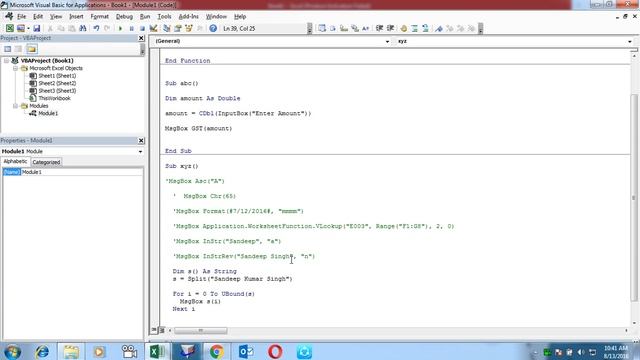
Task: Indent the selected code lines
Action: [x=380, y=28]
